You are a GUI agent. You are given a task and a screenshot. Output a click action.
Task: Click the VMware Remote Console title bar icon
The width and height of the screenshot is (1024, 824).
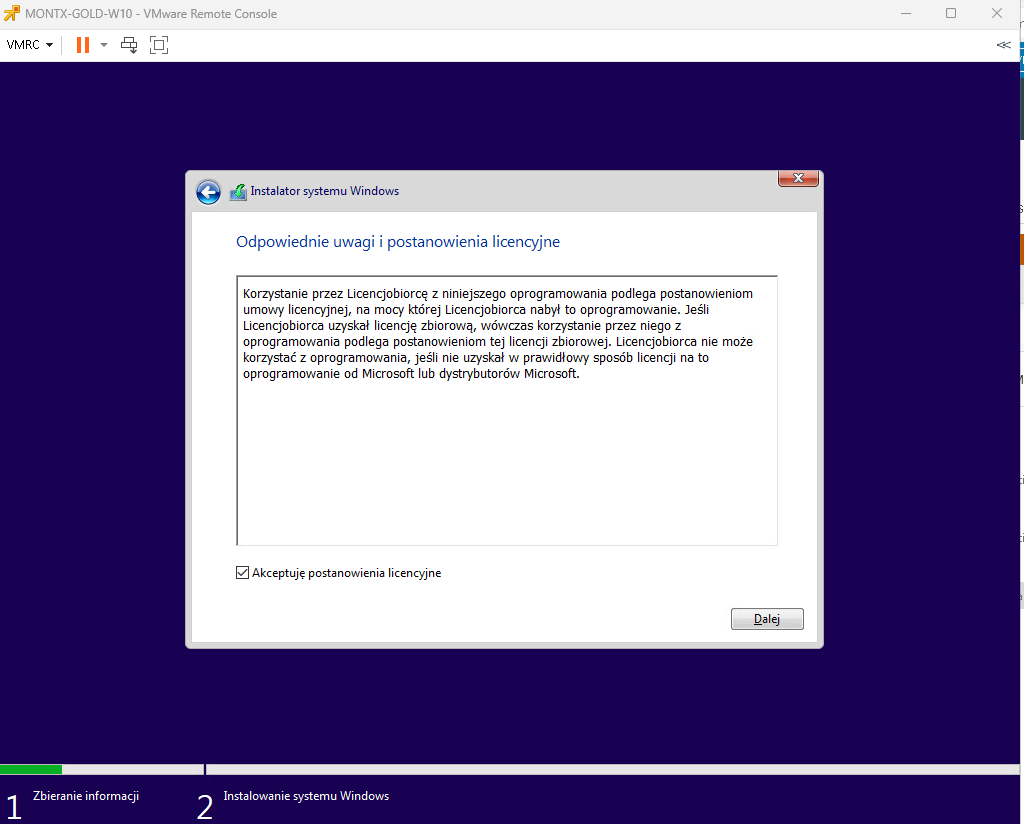pos(12,13)
